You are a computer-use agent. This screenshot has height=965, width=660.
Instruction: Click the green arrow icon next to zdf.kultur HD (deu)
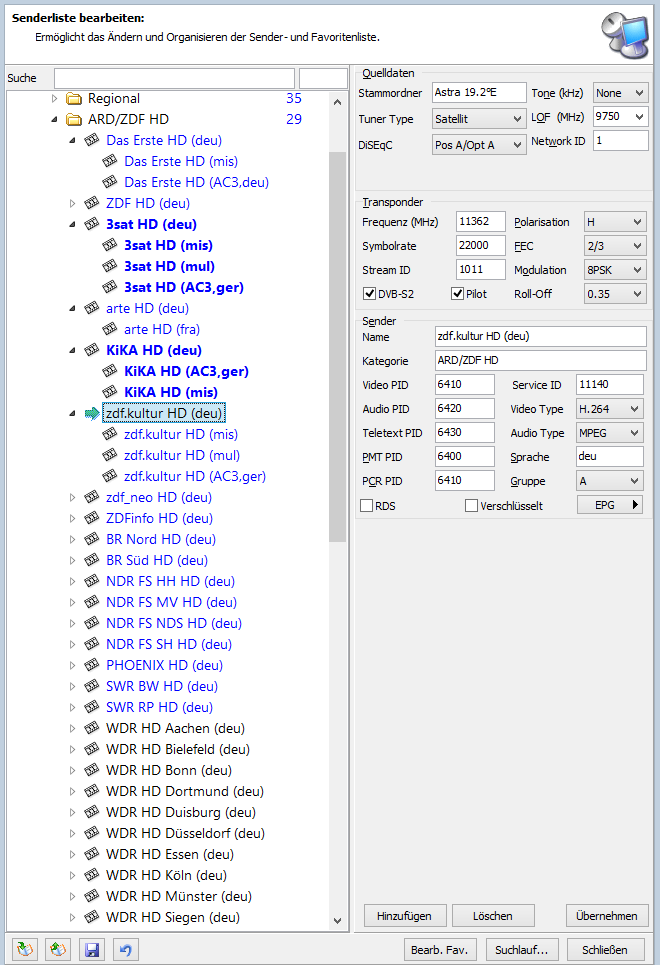point(92,414)
